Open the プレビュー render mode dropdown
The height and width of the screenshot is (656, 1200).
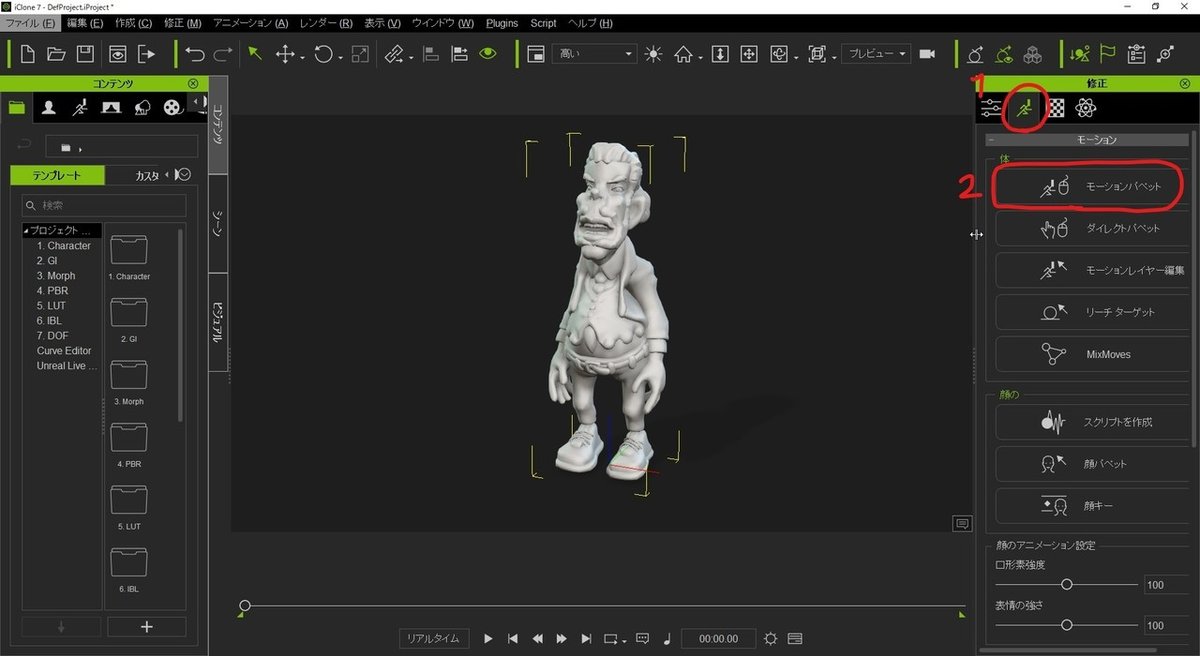pos(876,54)
